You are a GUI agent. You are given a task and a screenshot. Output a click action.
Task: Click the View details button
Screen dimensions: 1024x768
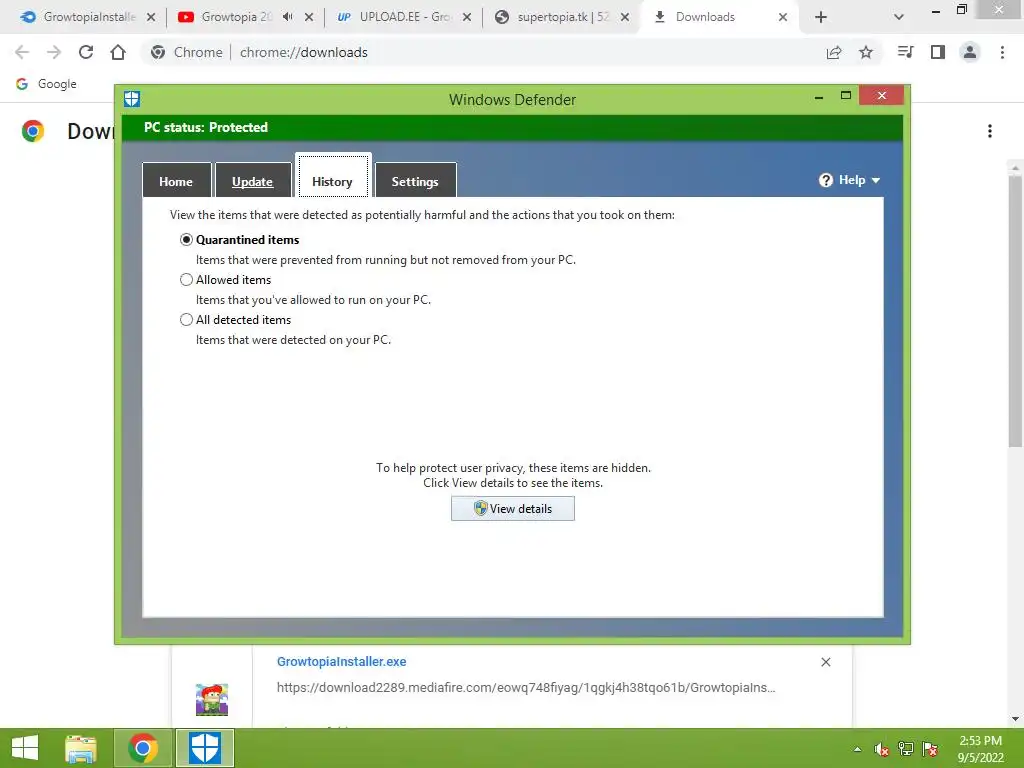(513, 509)
